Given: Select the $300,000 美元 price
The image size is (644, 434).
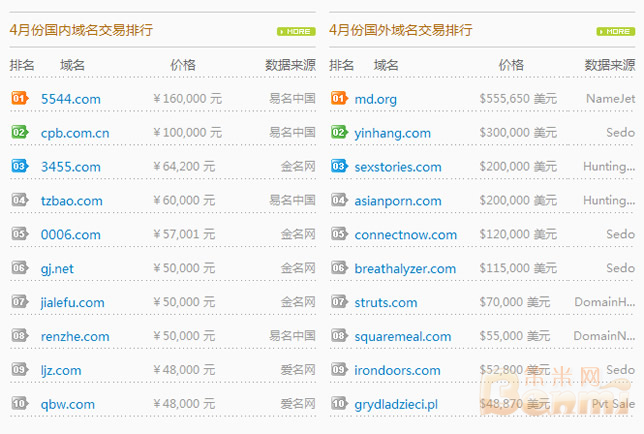Looking at the screenshot, I should point(518,132).
